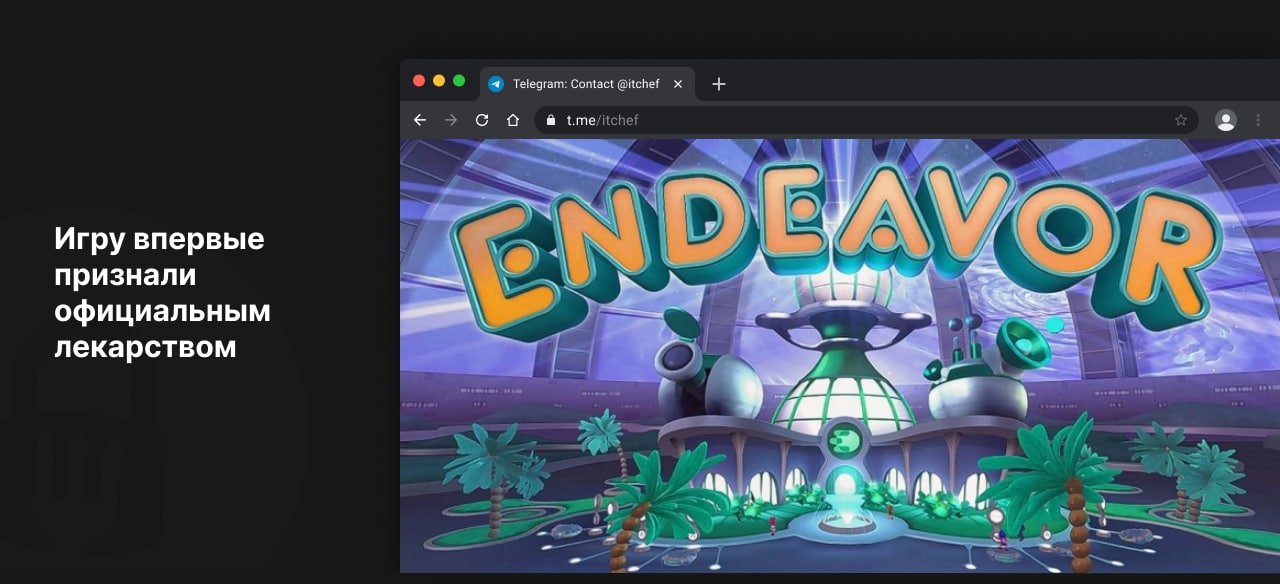Click the green maximize window button

459,81
